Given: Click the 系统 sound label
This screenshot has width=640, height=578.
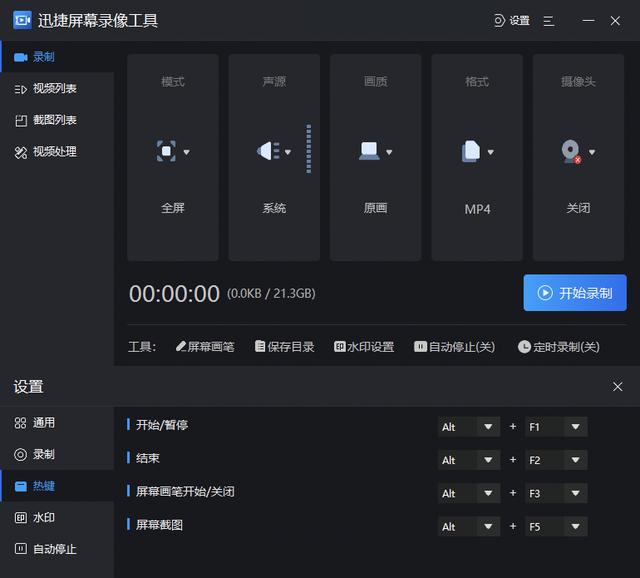Looking at the screenshot, I should [x=274, y=208].
